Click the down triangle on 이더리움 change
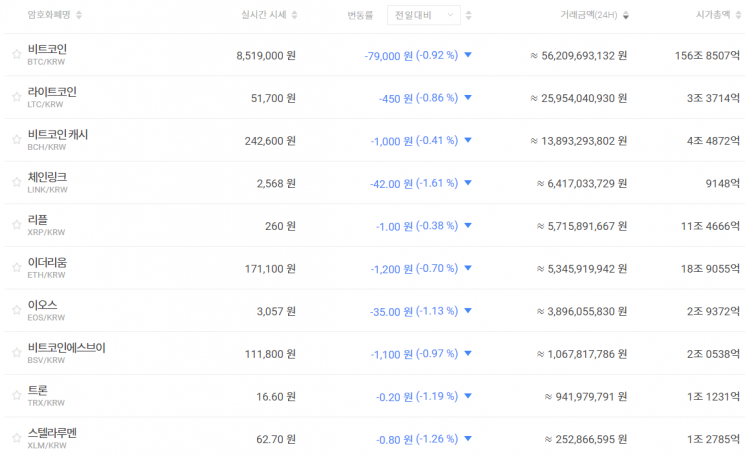The height and width of the screenshot is (458, 745). click(x=468, y=268)
